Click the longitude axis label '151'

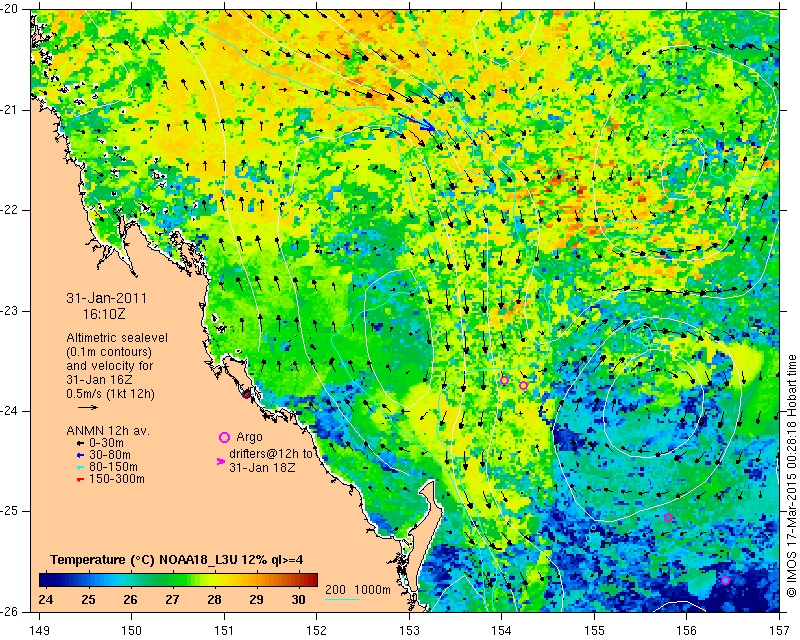point(224,631)
